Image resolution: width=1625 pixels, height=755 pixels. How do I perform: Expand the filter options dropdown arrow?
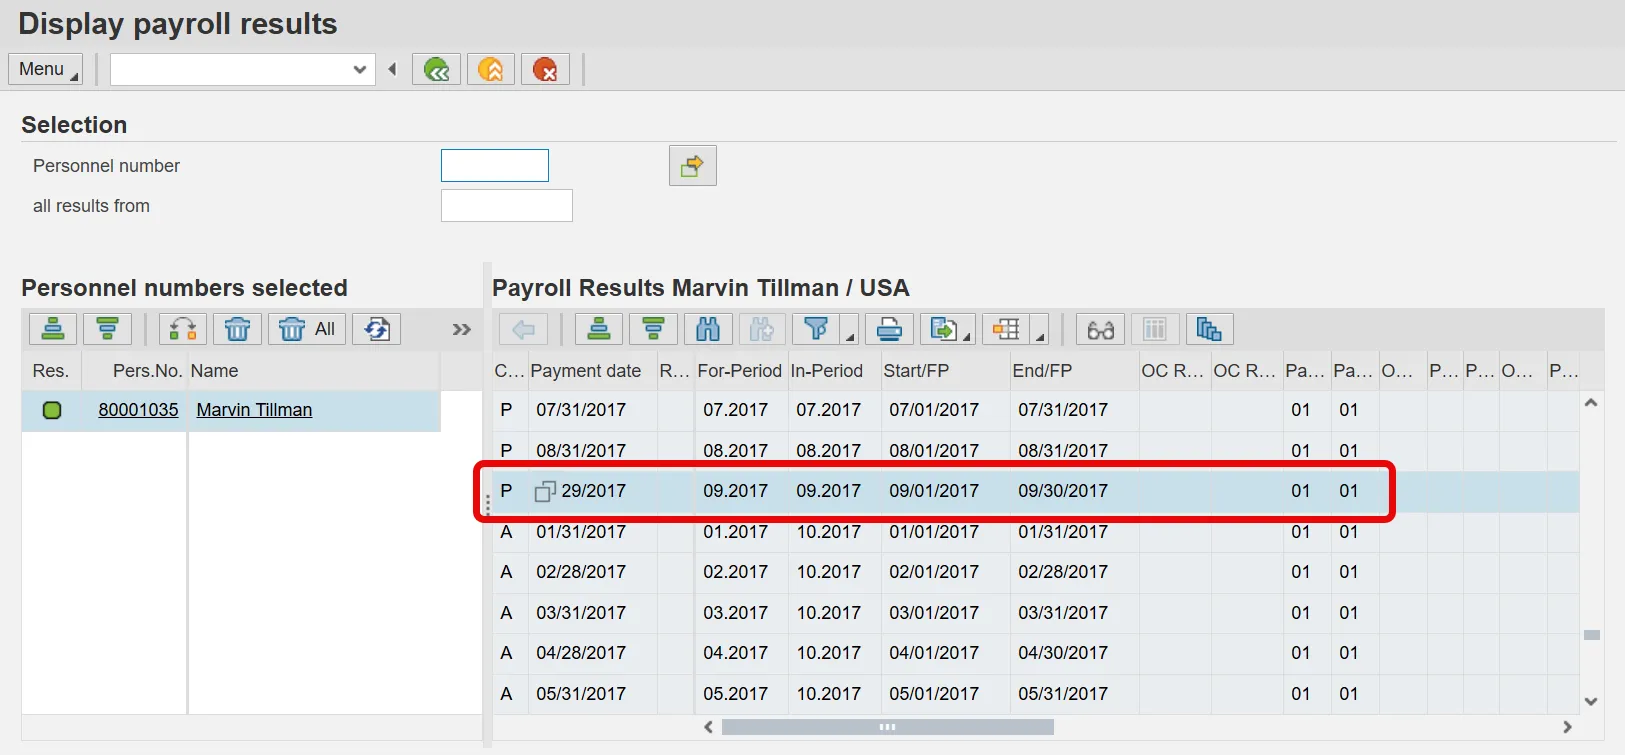[x=849, y=336]
